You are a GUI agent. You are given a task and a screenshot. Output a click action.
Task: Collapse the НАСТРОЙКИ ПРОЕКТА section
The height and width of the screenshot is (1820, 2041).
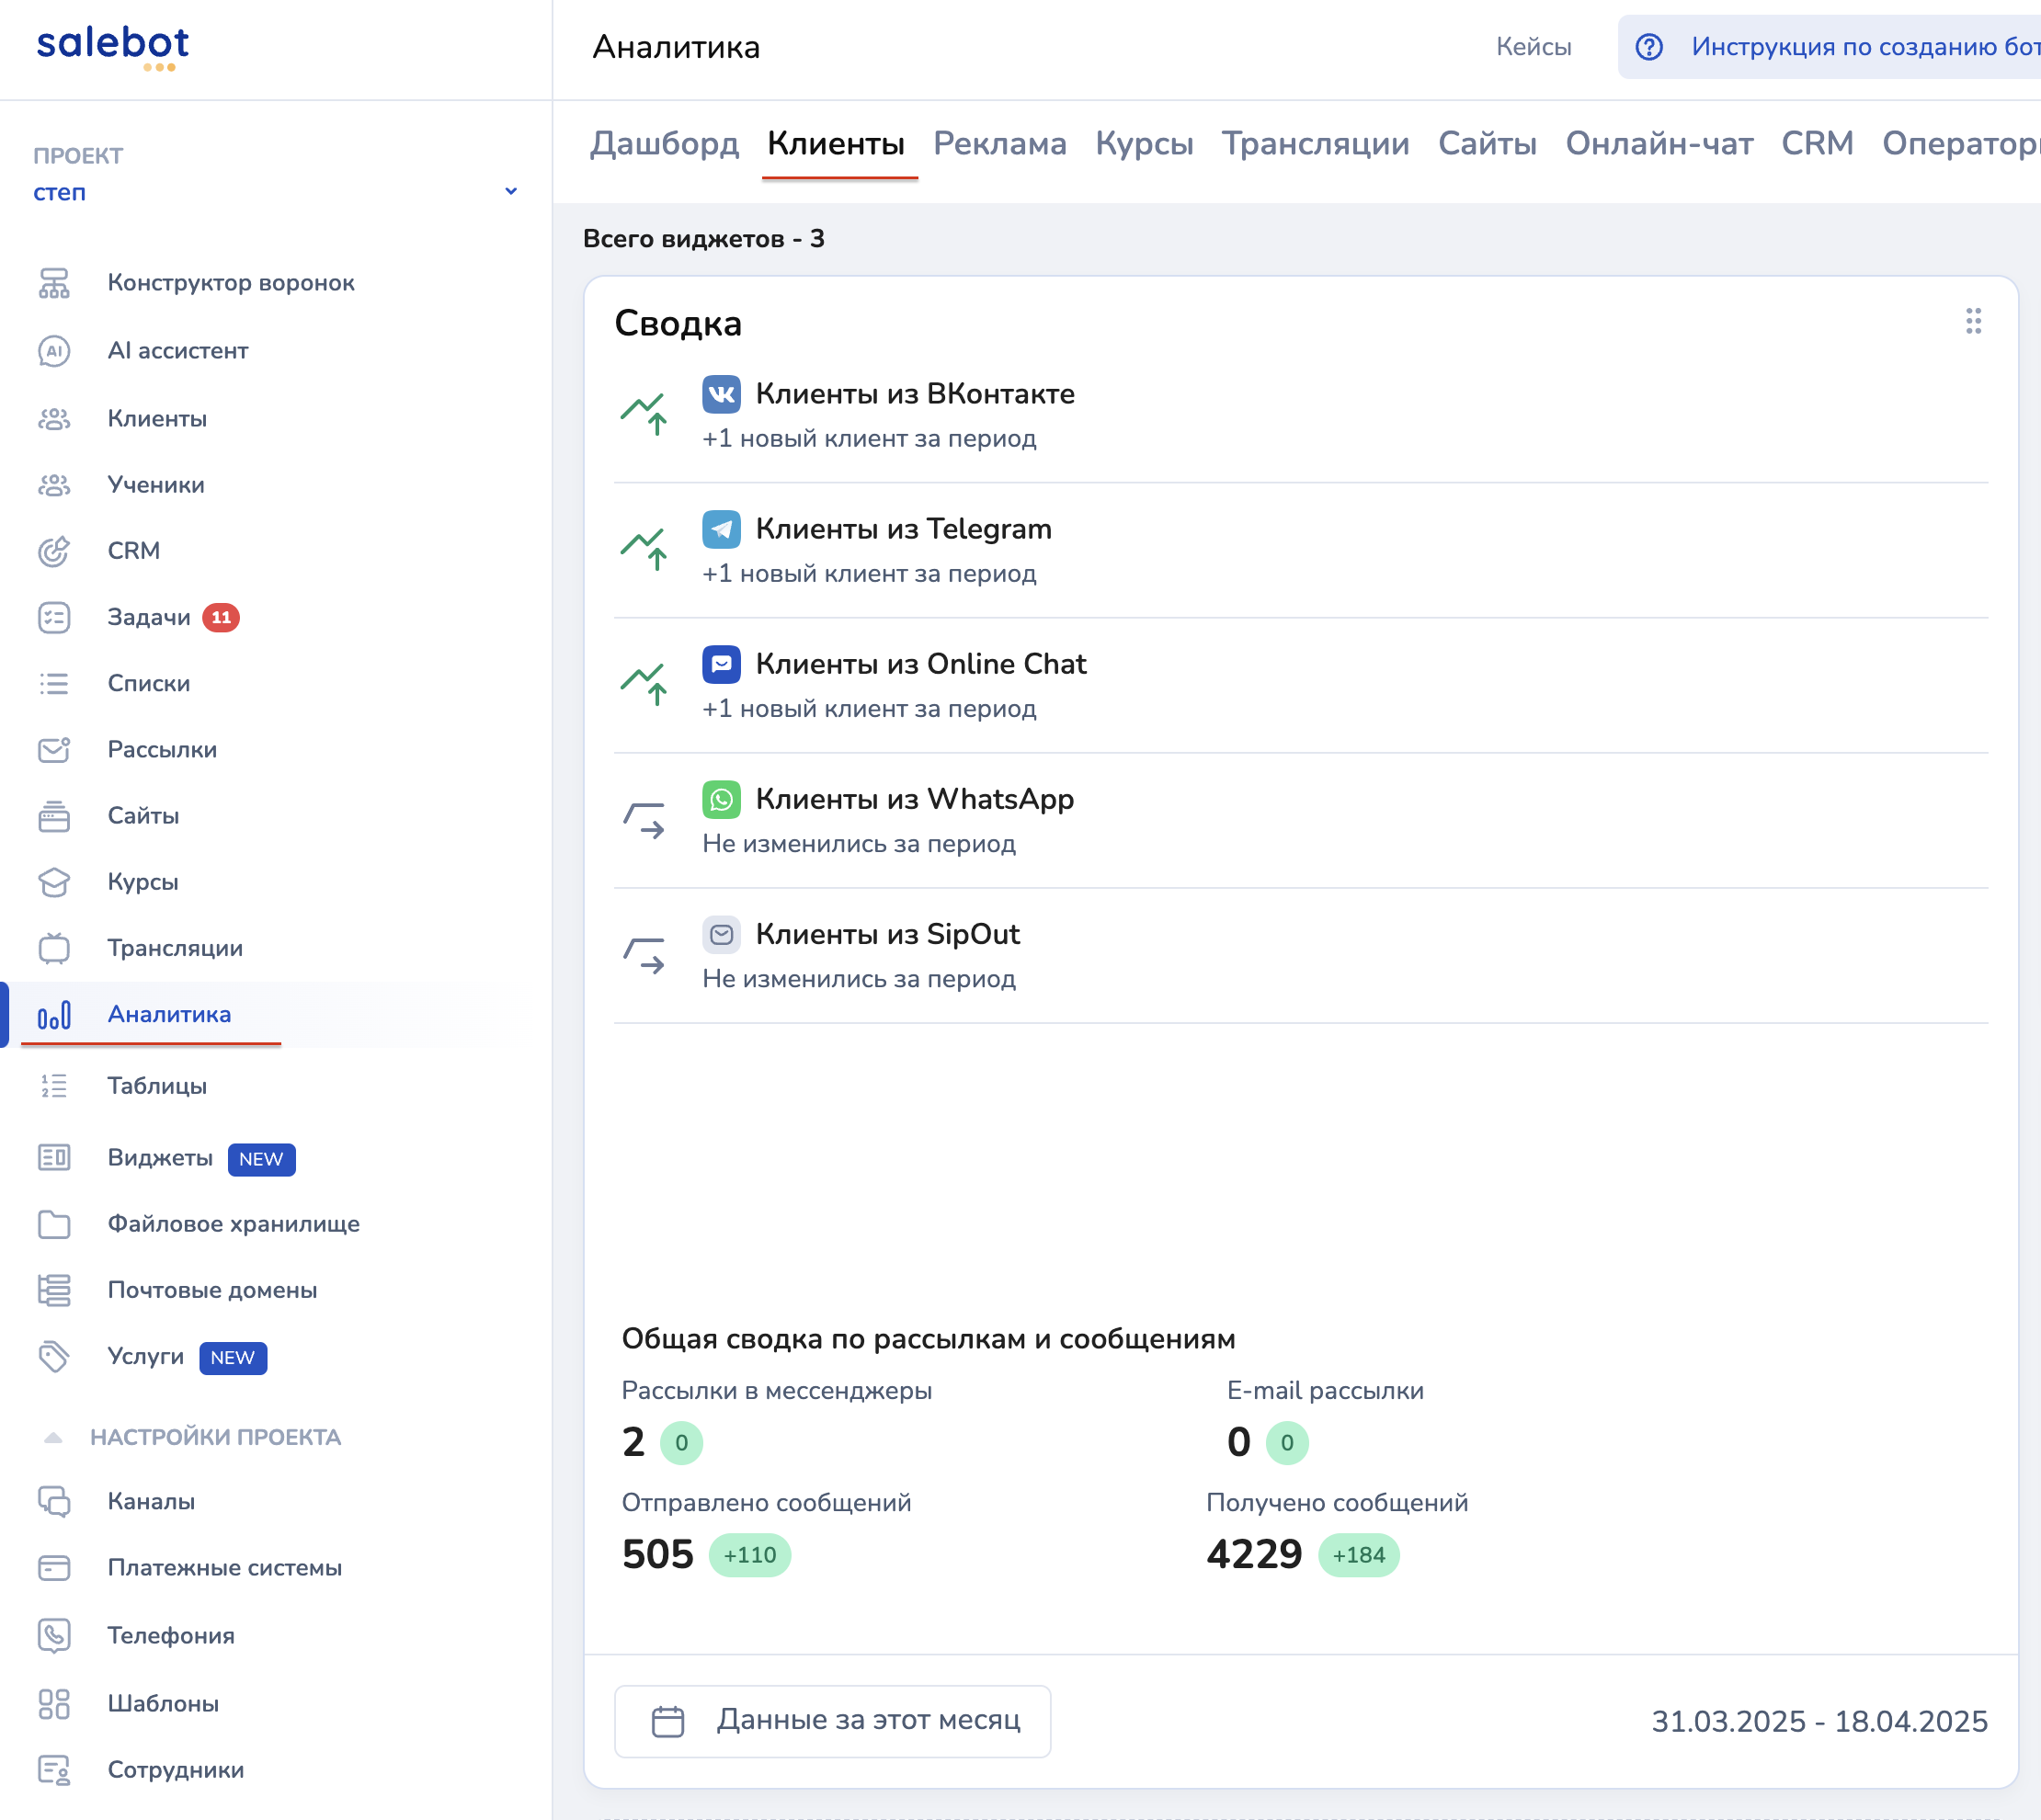[54, 1437]
